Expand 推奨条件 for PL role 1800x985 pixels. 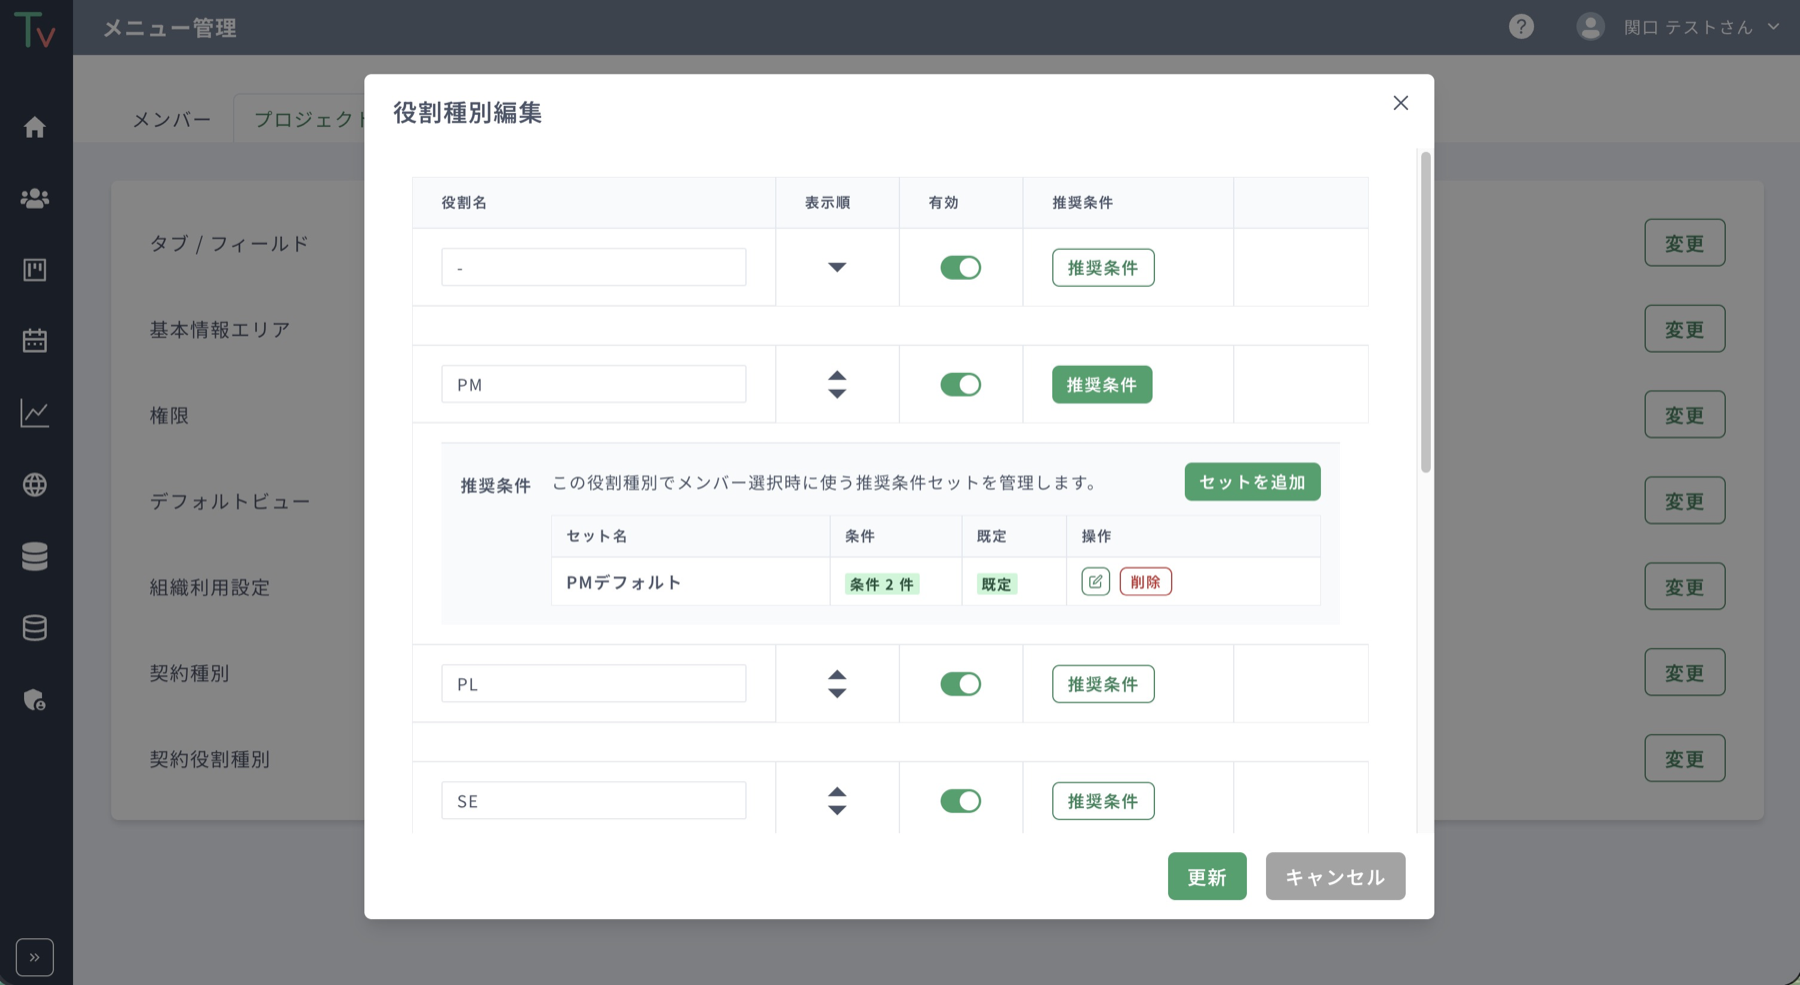click(x=1103, y=684)
